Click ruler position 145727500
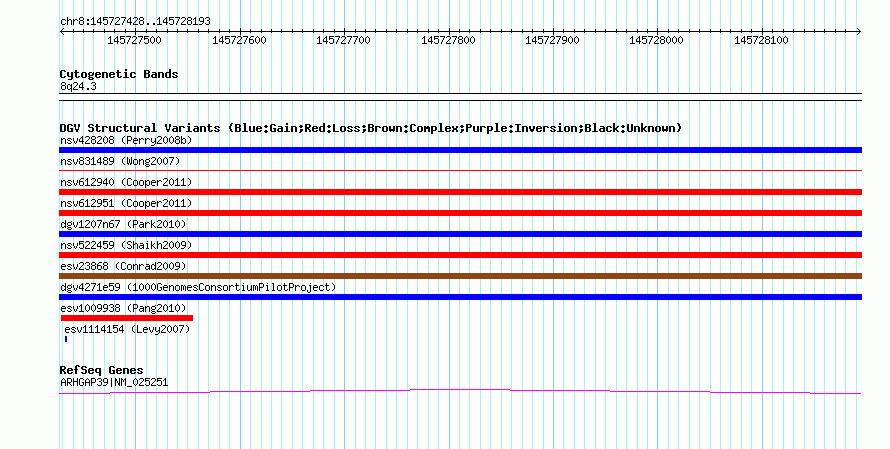Image resolution: width=890 pixels, height=449 pixels. coord(135,40)
